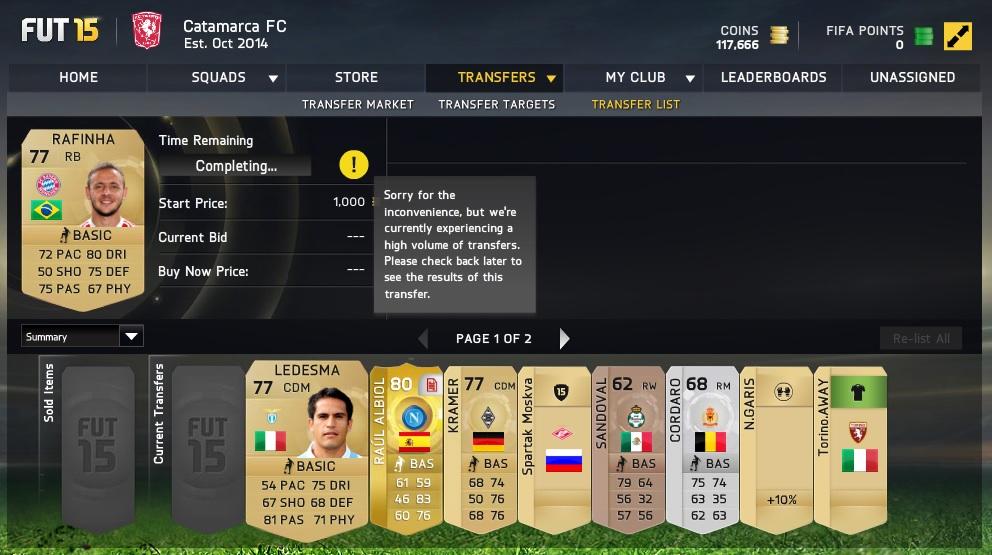Click the gold coins stack icon
992x555 pixels.
pyautogui.click(x=779, y=35)
